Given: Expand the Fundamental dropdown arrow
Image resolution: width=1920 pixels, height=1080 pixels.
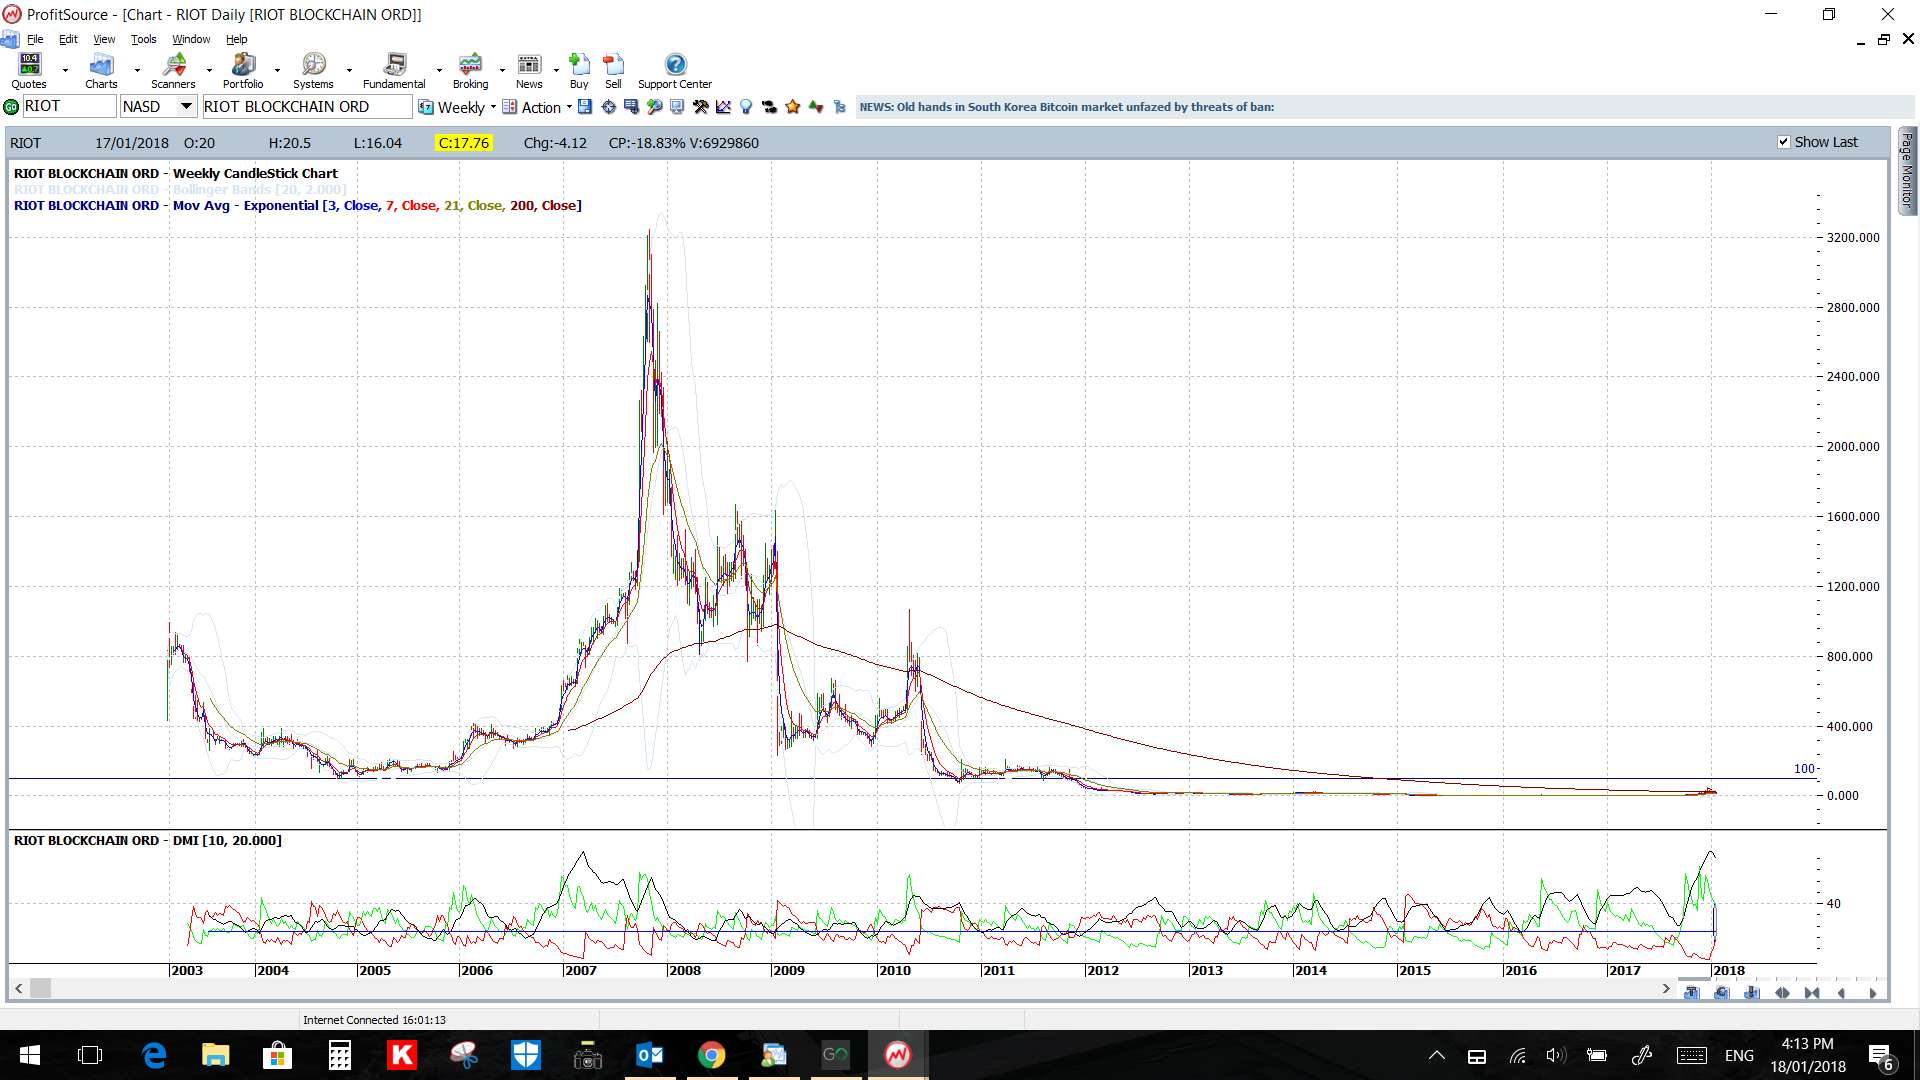Looking at the screenshot, I should tap(439, 71).
